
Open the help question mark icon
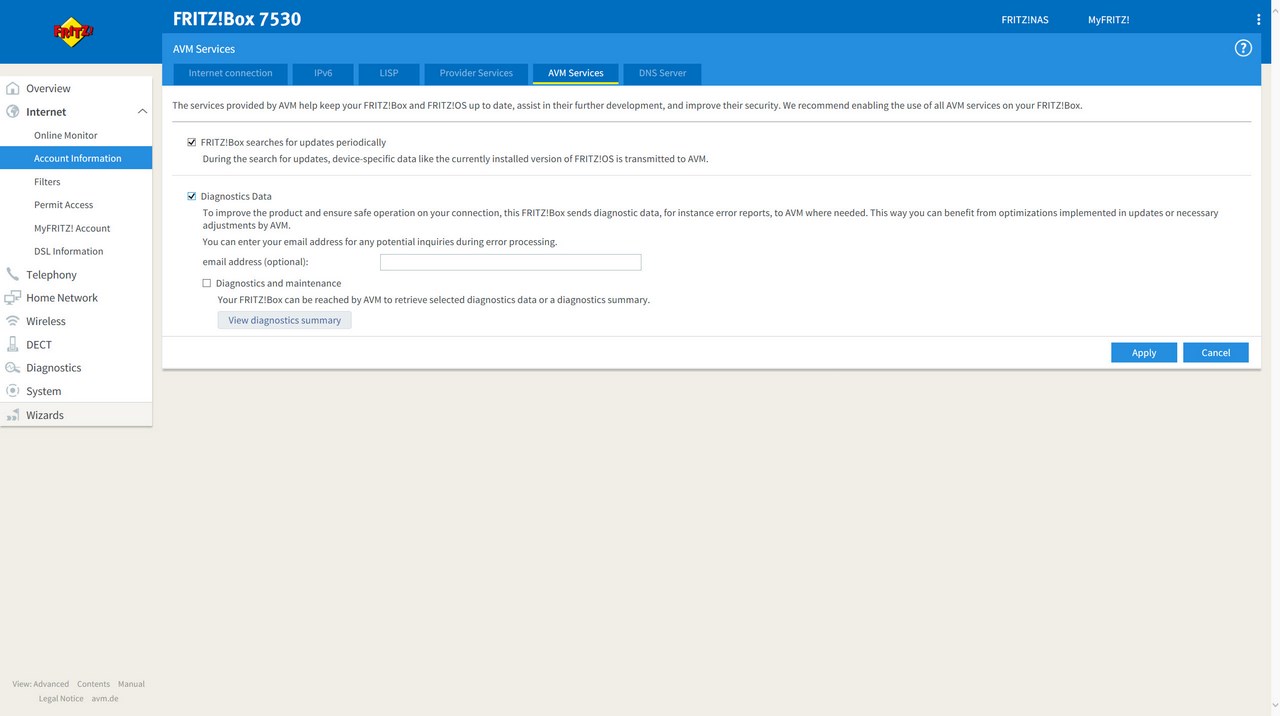click(1243, 48)
